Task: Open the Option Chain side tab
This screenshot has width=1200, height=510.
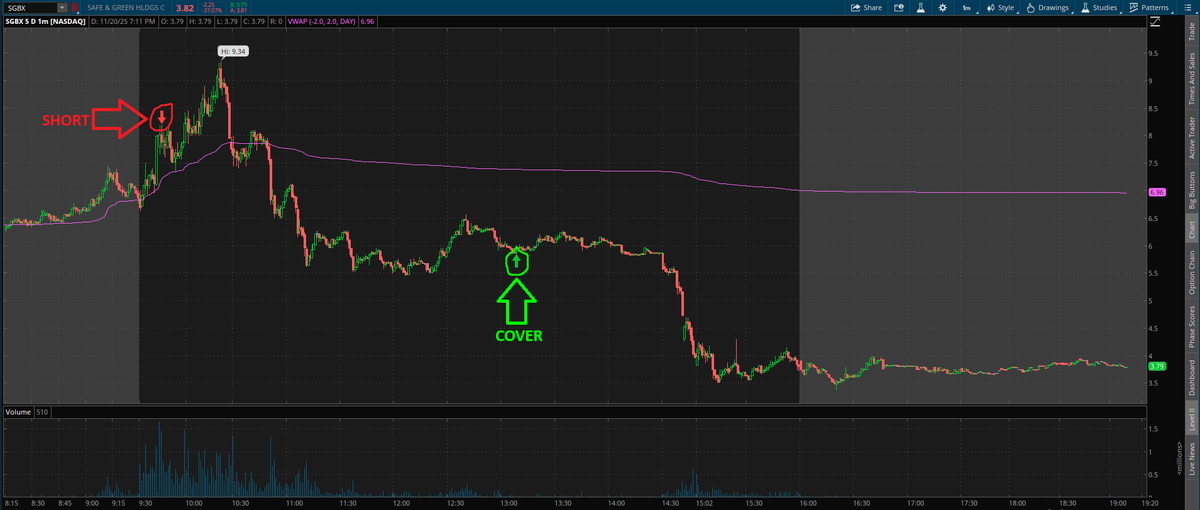Action: click(1191, 271)
